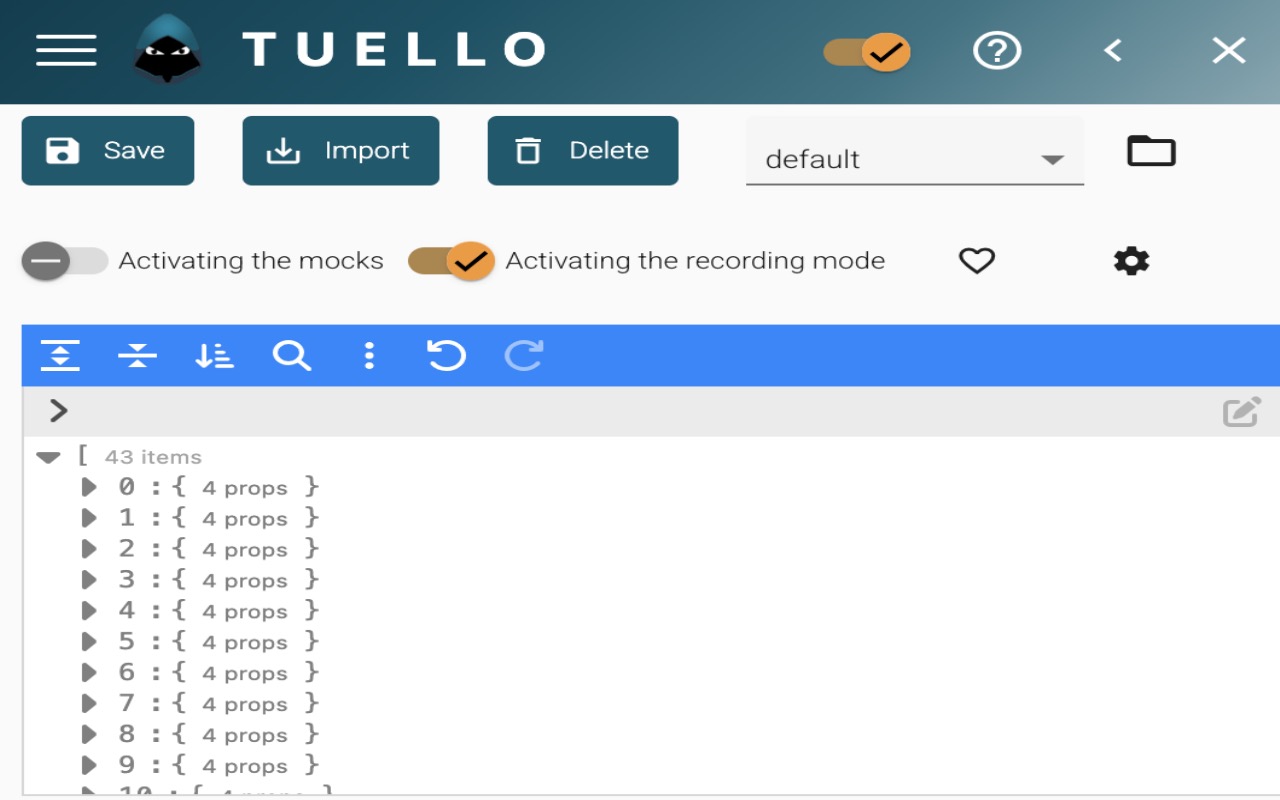This screenshot has height=800, width=1280.
Task: Open the hamburger menu in the header
Action: coord(66,50)
